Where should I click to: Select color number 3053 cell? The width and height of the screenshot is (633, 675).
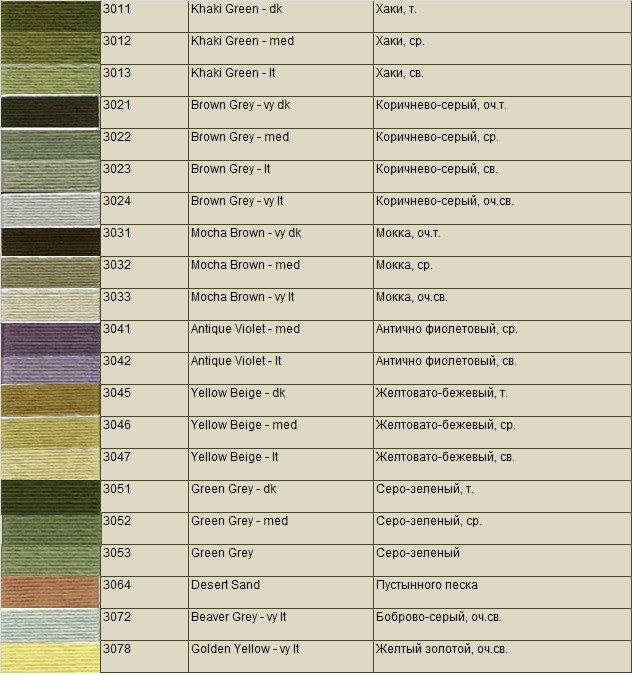point(145,560)
